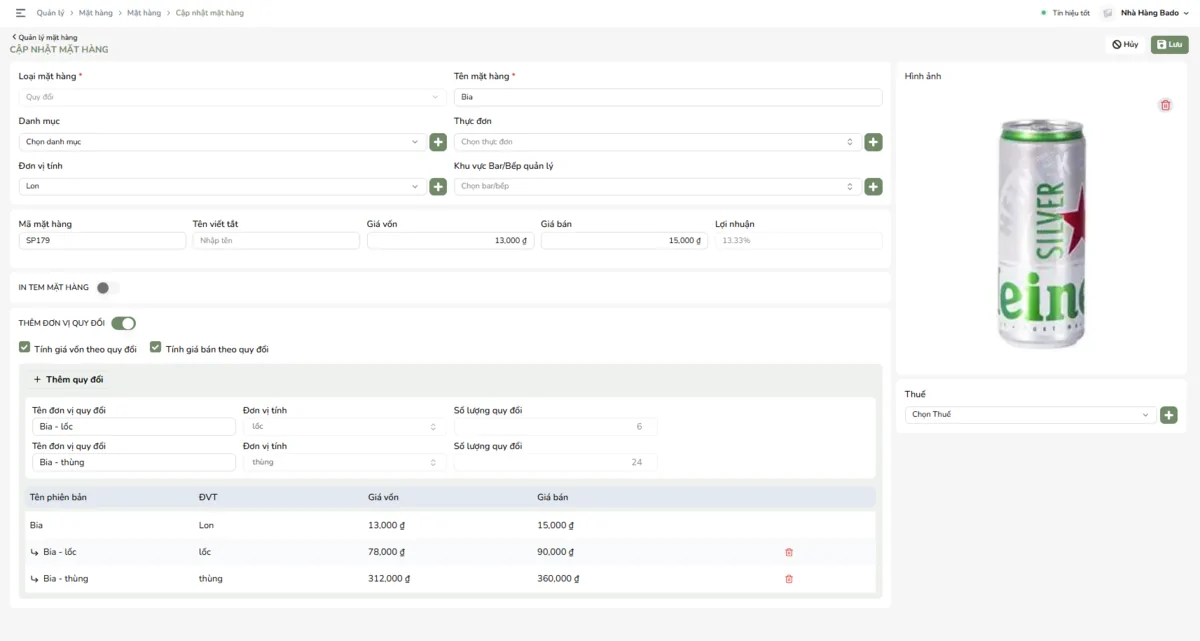This screenshot has height=641, width=1200.
Task: Turn off THÊM ĐƠN VỊ QUY ĐỔI switch
Action: pos(123,323)
